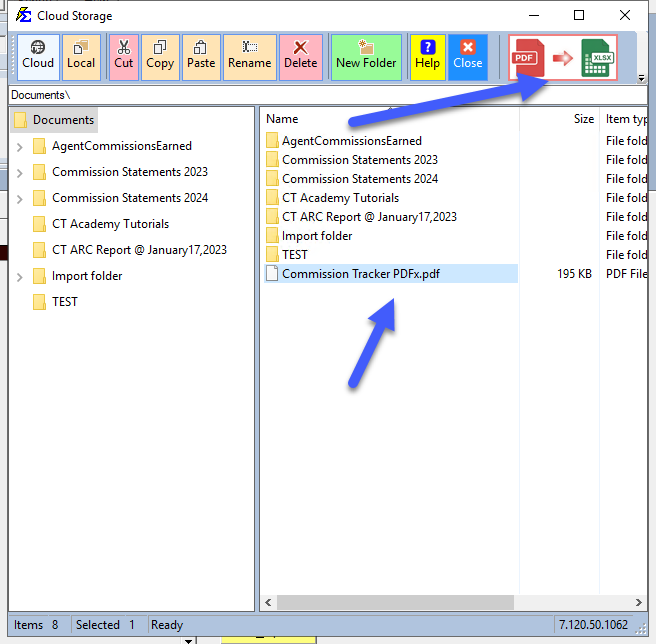The image size is (656, 644).
Task: Create a New Folder
Action: pyautogui.click(x=366, y=57)
